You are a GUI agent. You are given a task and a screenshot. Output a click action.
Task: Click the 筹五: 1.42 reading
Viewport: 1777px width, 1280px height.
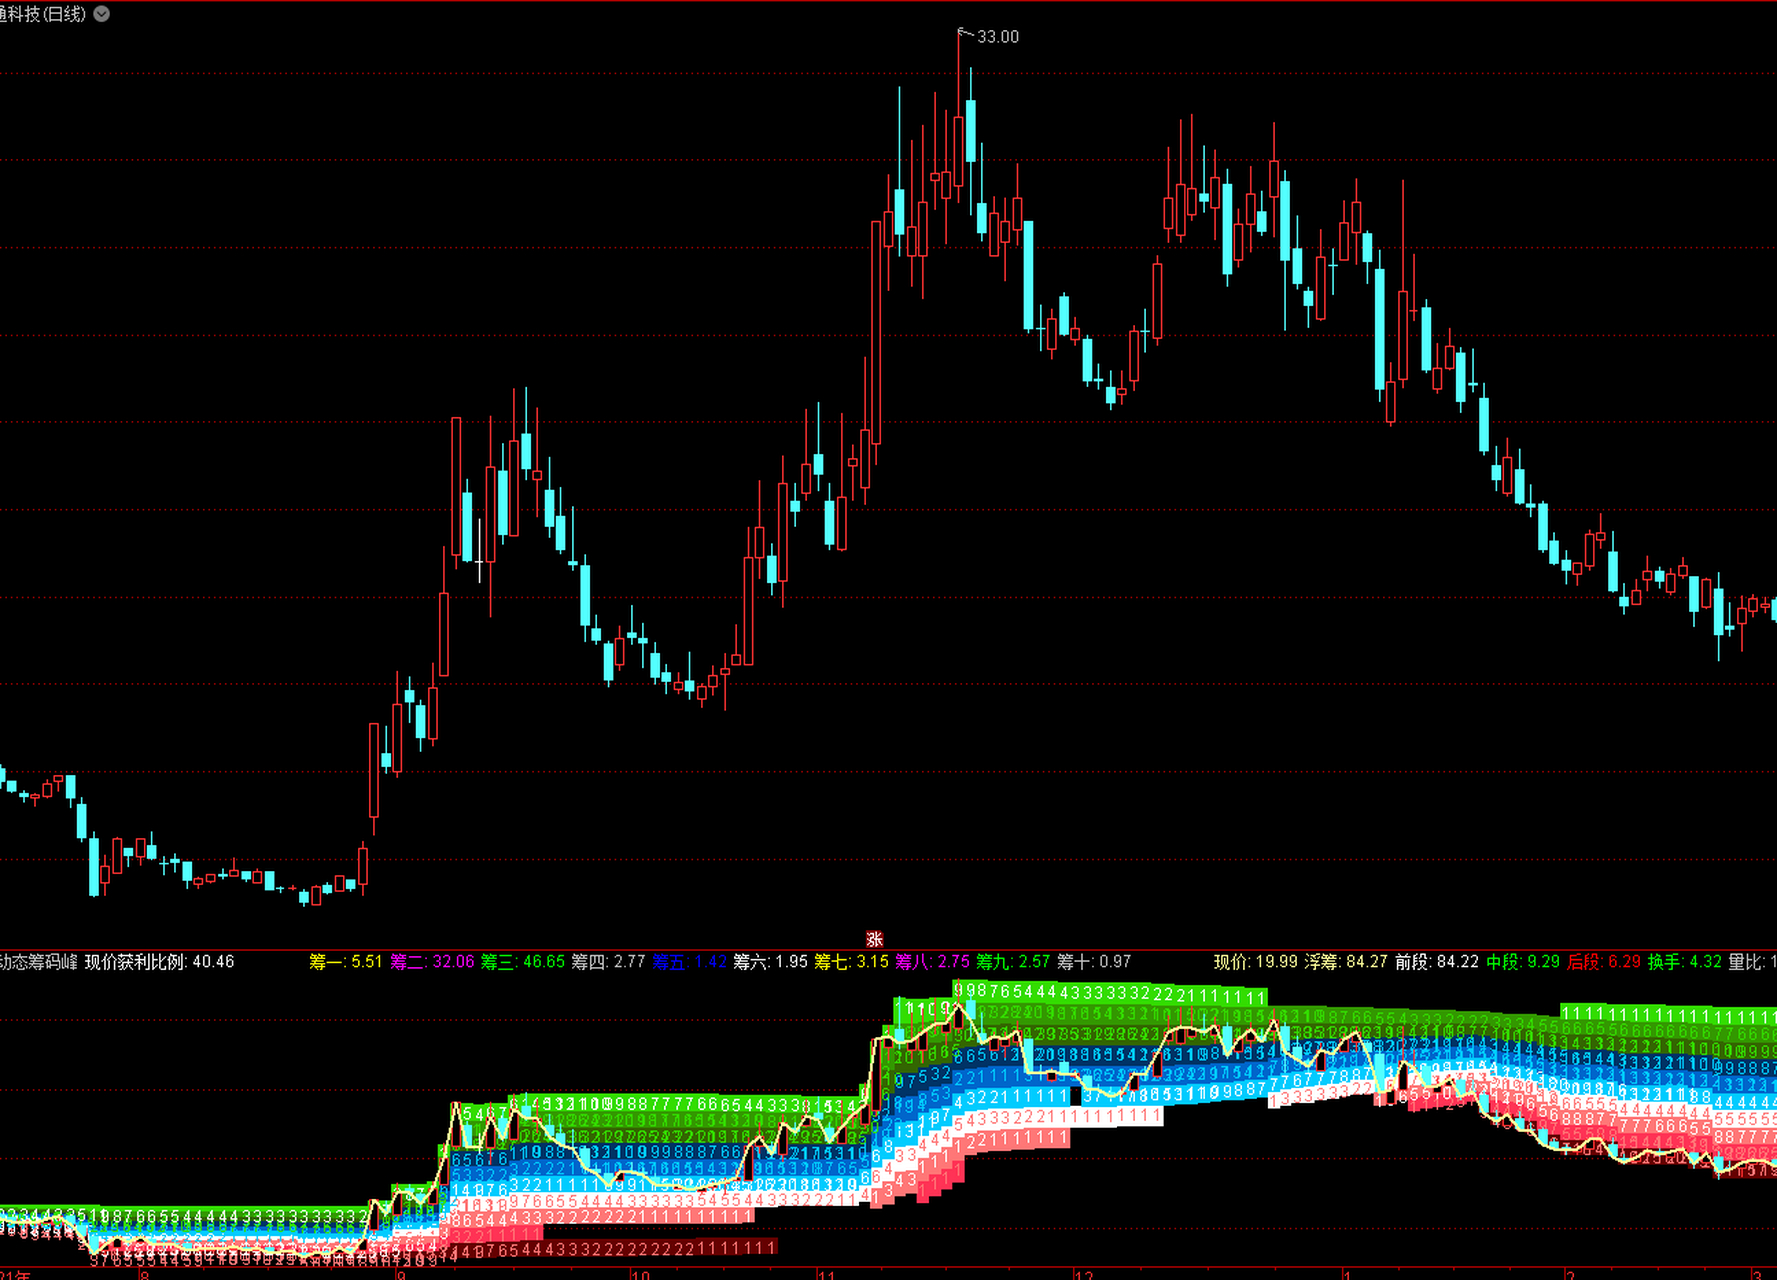[690, 962]
